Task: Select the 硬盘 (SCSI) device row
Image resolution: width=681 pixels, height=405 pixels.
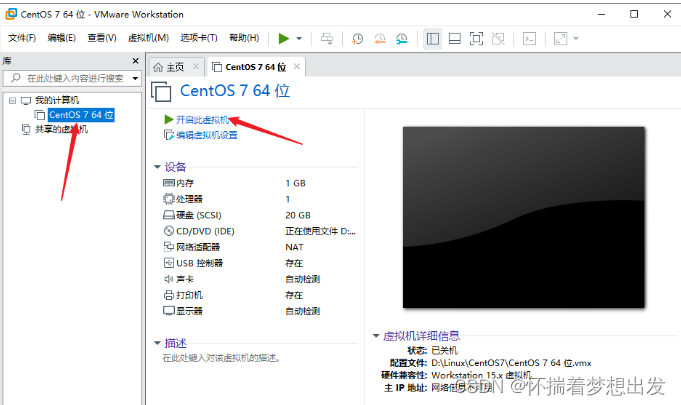Action: pyautogui.click(x=260, y=215)
